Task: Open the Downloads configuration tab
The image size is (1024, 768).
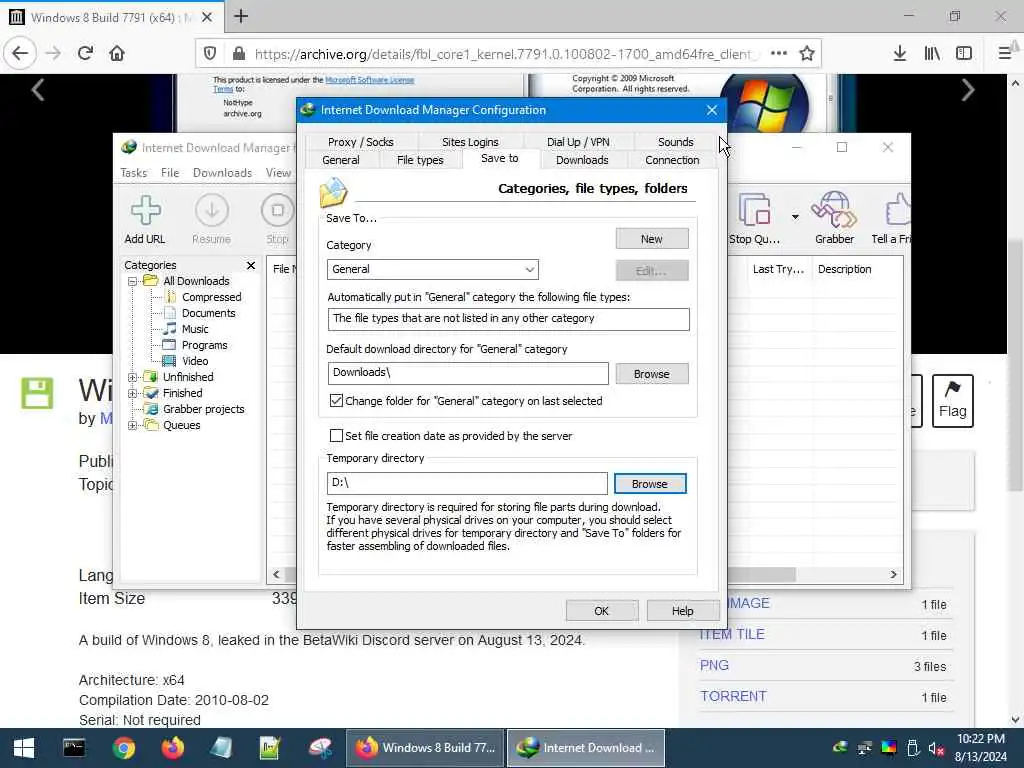Action: 582,160
